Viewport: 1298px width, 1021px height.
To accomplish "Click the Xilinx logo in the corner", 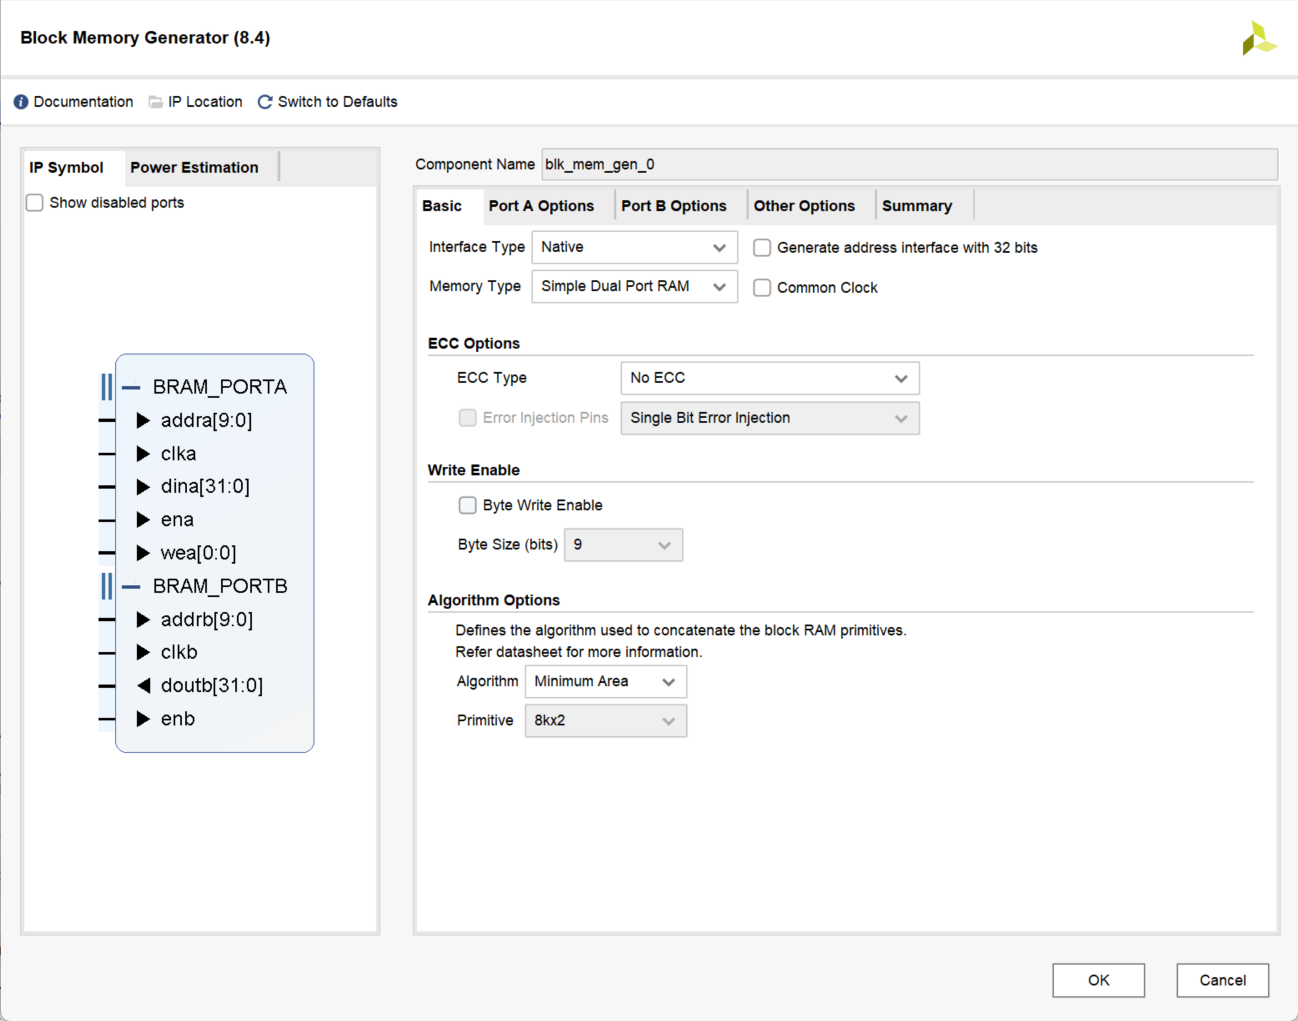I will coord(1258,39).
